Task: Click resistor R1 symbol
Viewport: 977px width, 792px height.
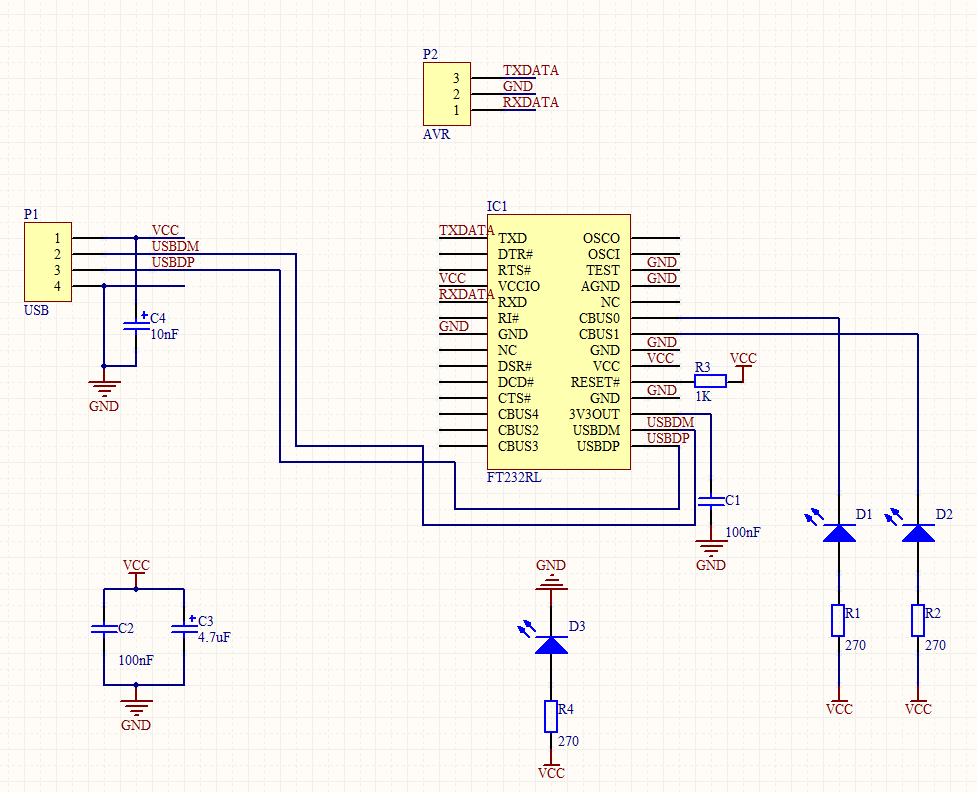Action: [x=838, y=620]
